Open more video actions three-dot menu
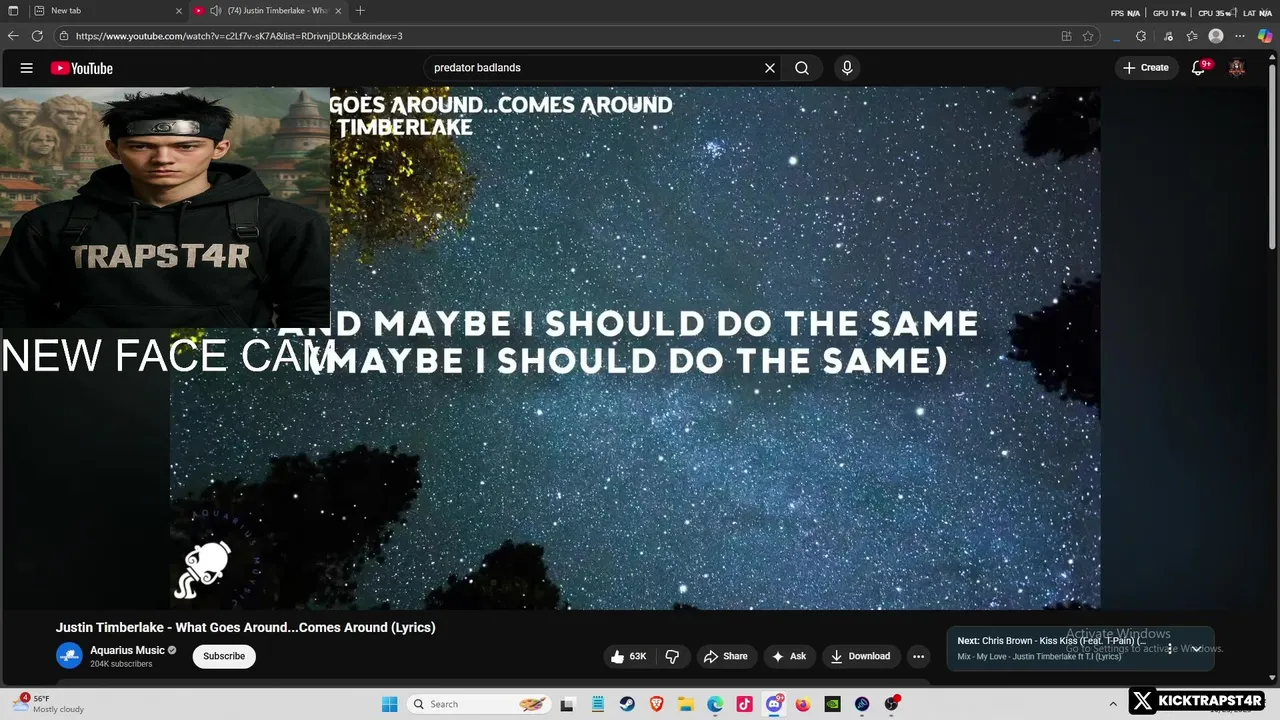The height and width of the screenshot is (720, 1280). (x=918, y=656)
